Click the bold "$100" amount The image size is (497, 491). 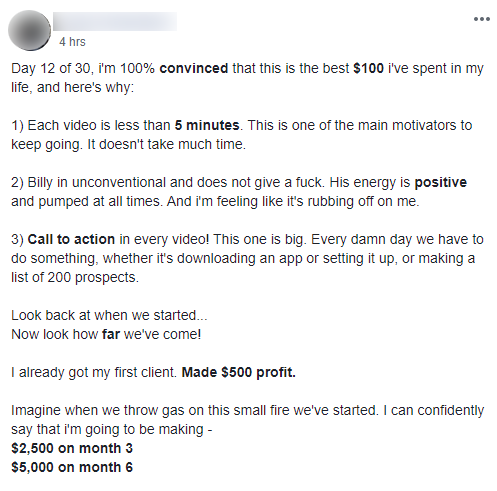click(368, 68)
